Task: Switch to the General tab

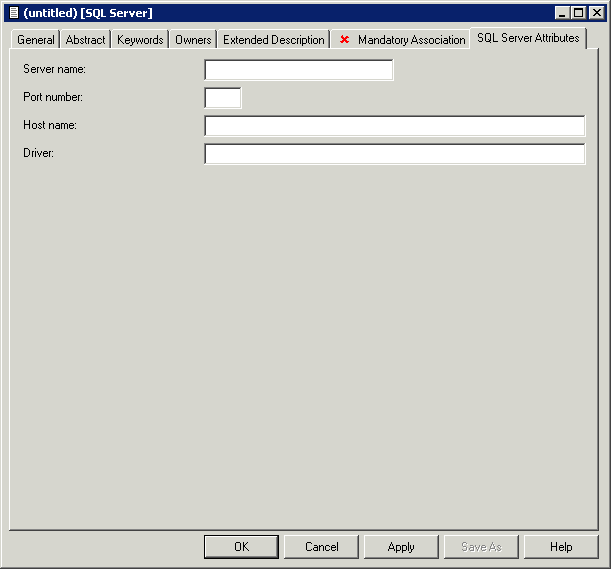Action: (36, 40)
